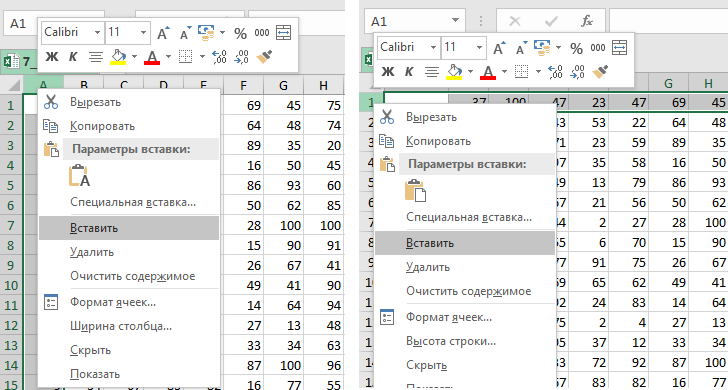Click merge and center icon in right mini toolbar
The width and height of the screenshot is (728, 390).
[619, 47]
